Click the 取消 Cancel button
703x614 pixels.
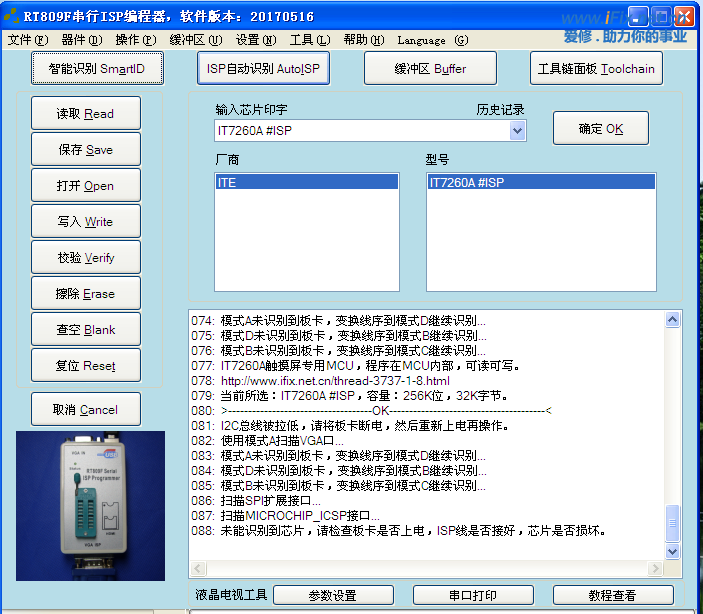tap(86, 409)
